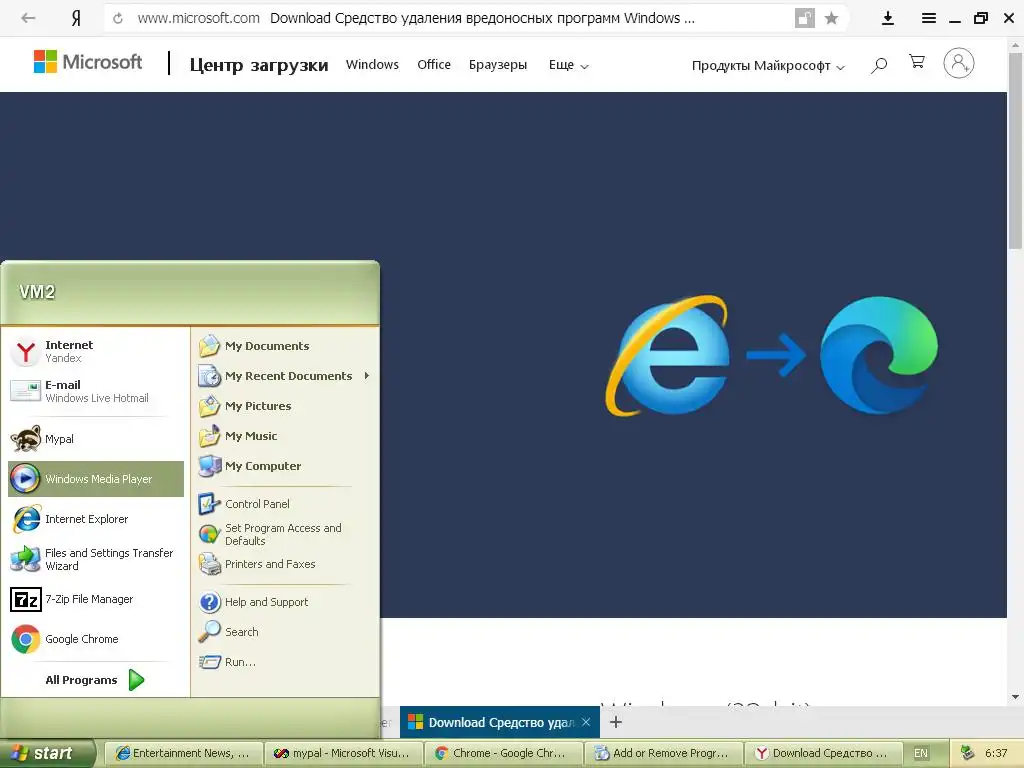
Task: Switch to Entertainment News taskbar window
Action: pos(184,753)
